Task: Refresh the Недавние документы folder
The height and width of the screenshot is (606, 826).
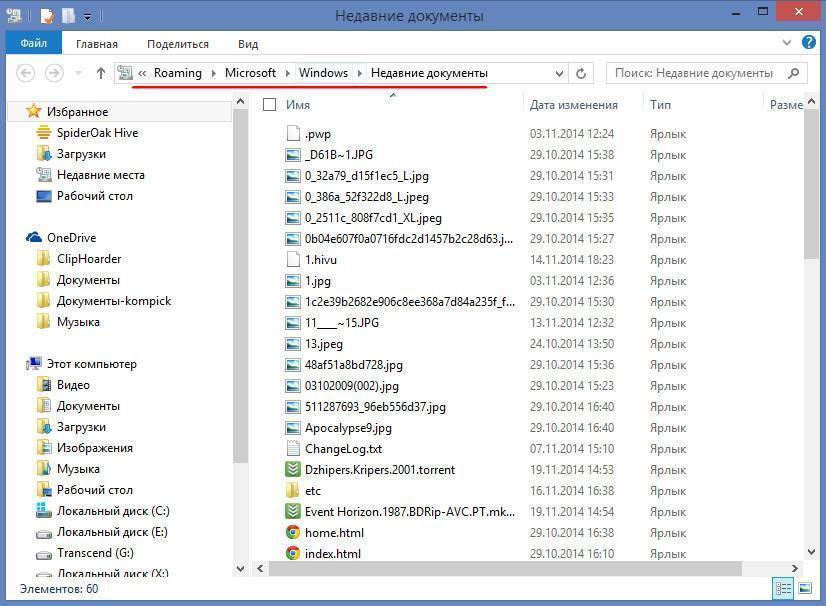Action: coord(582,73)
